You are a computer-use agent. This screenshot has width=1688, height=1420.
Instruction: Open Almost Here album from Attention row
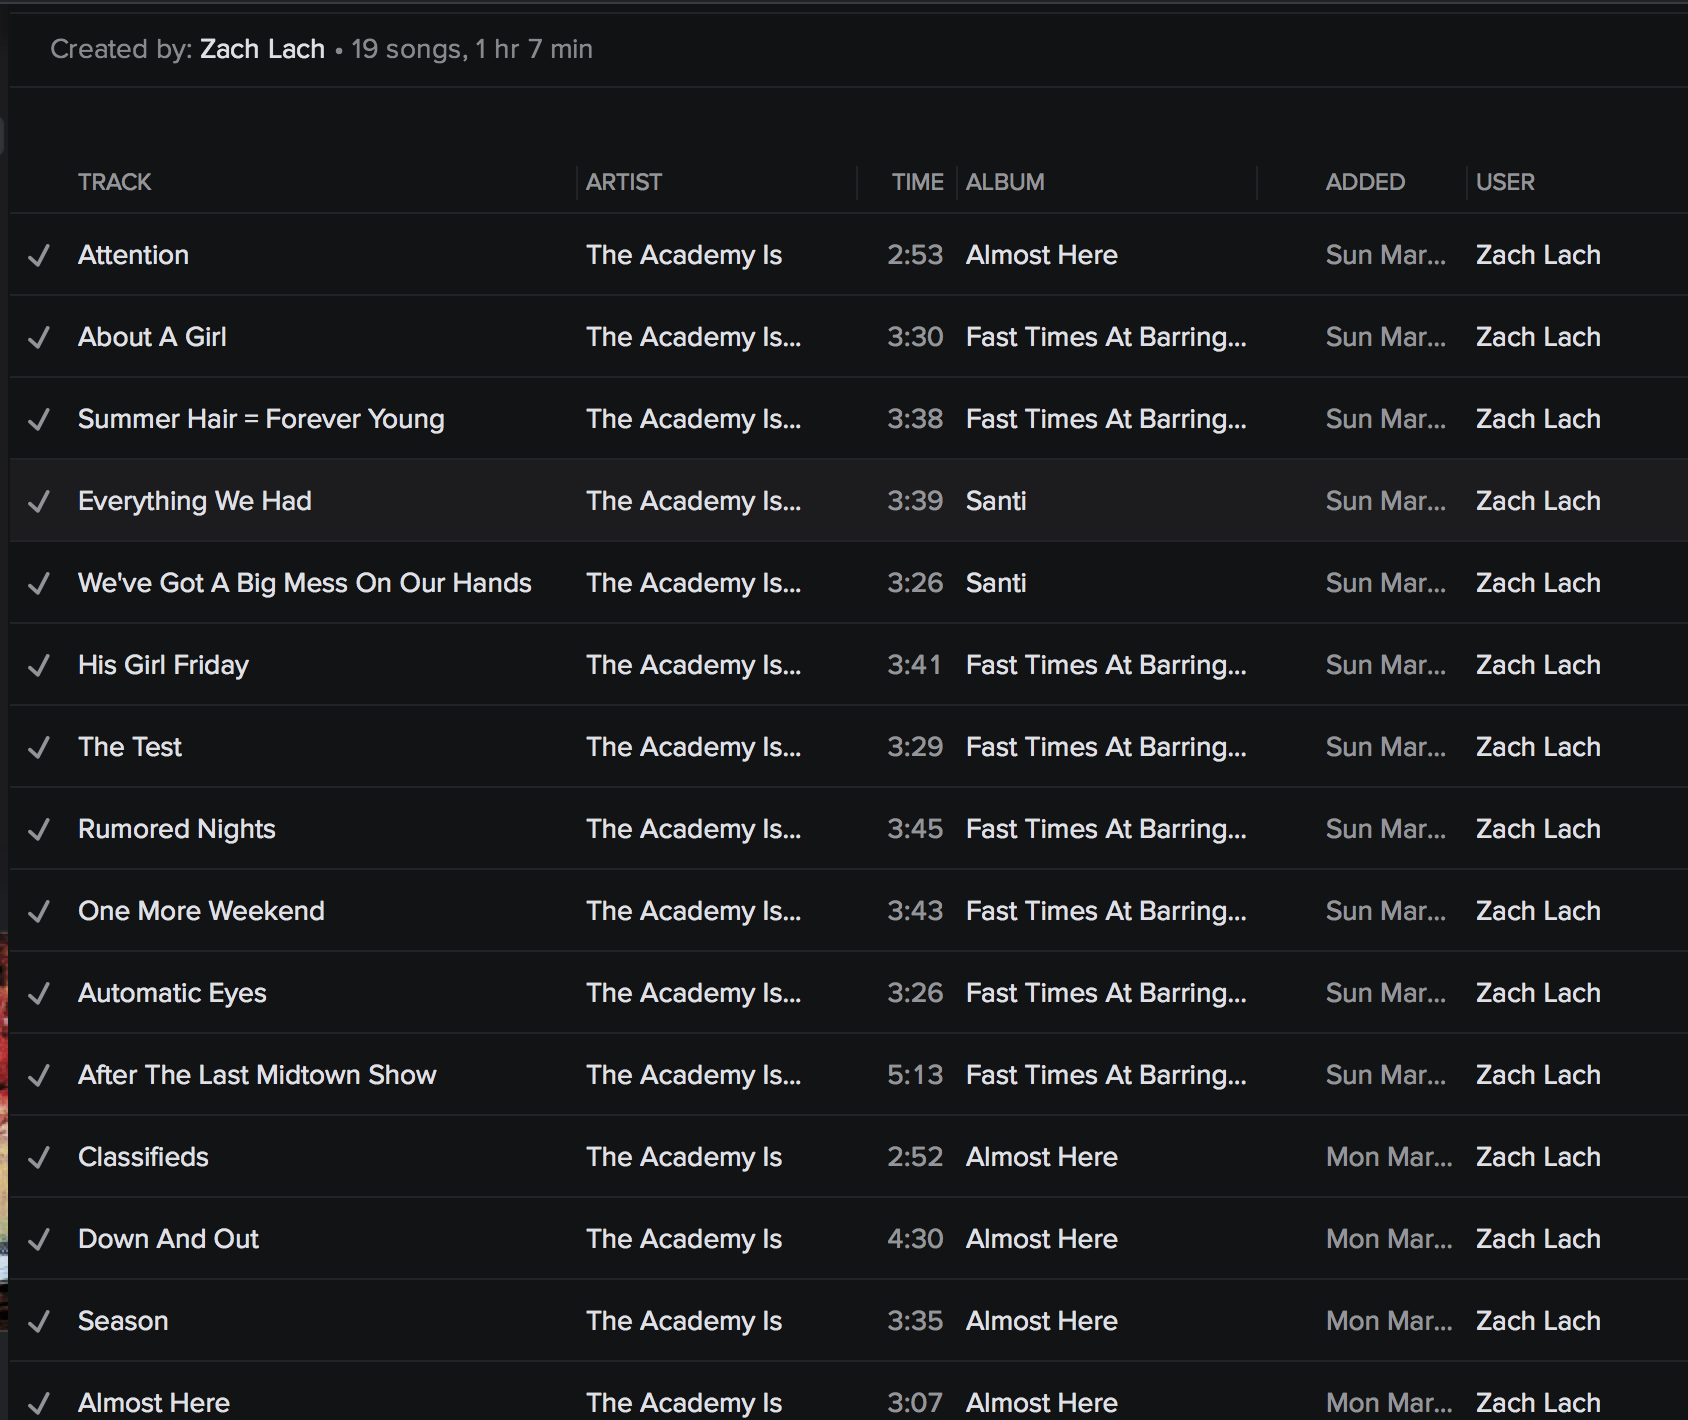click(x=1042, y=255)
